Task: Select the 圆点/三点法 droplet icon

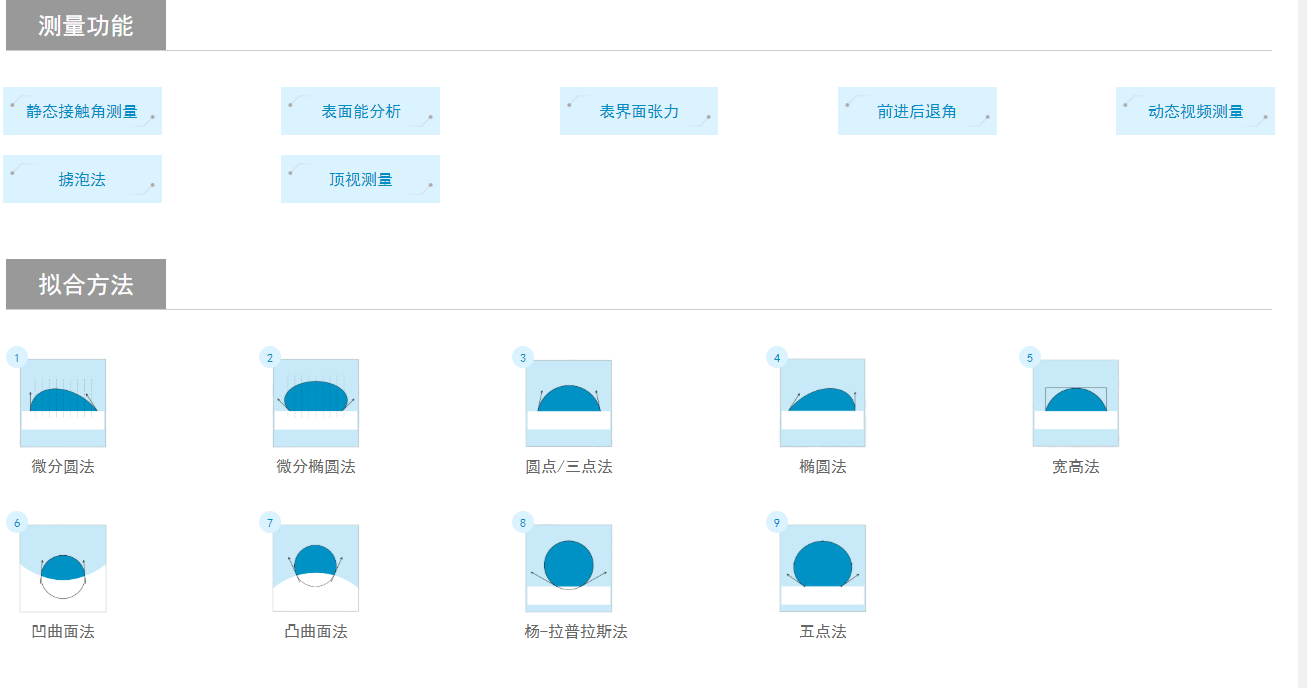Action: pos(569,403)
